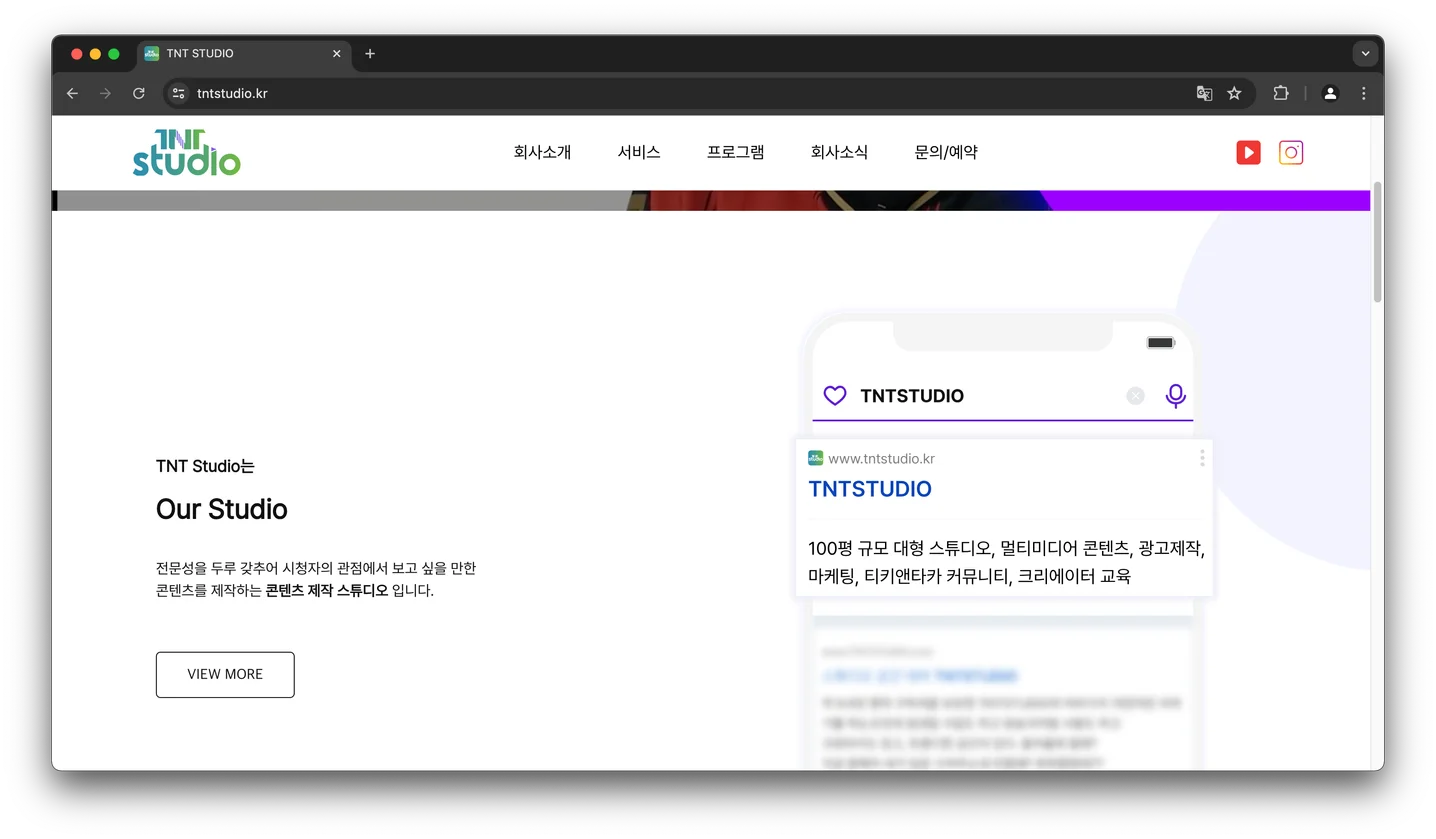Open the 프로그램 menu

[736, 153]
